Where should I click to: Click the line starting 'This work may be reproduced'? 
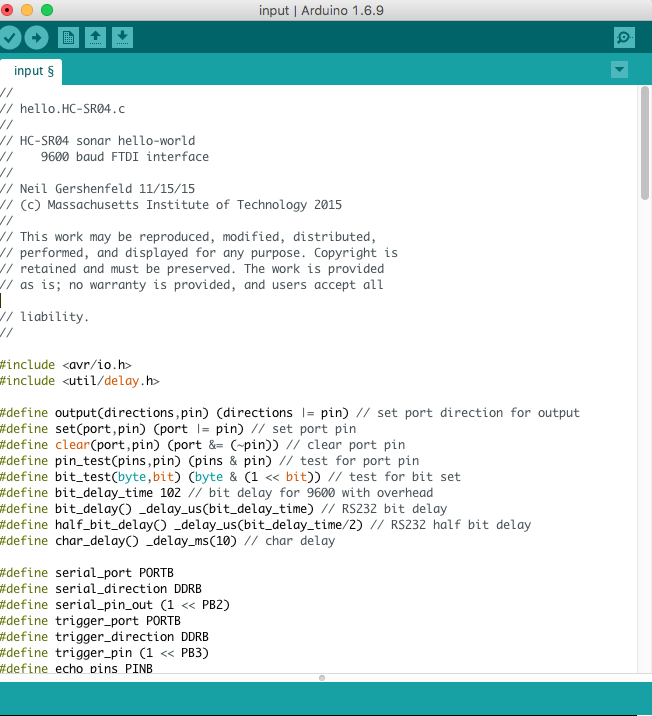188,237
